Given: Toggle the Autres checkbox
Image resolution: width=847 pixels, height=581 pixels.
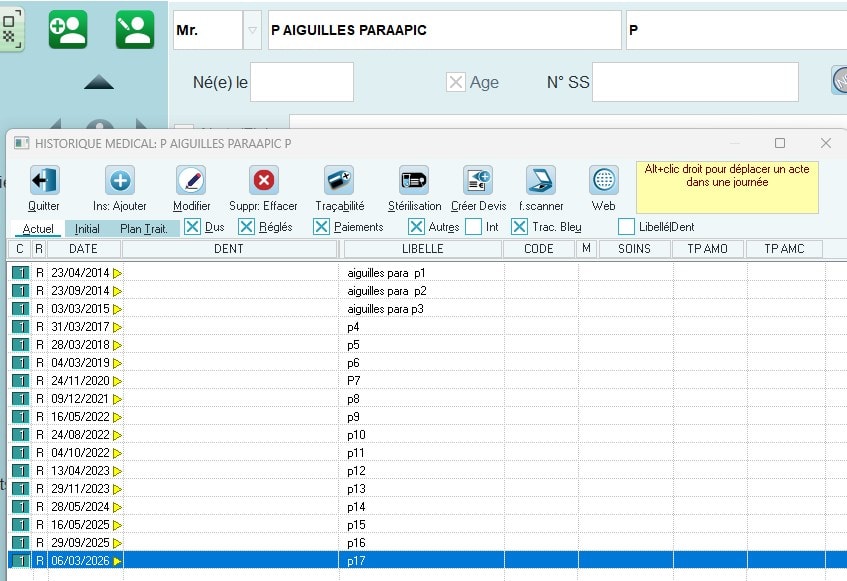Looking at the screenshot, I should coord(416,227).
